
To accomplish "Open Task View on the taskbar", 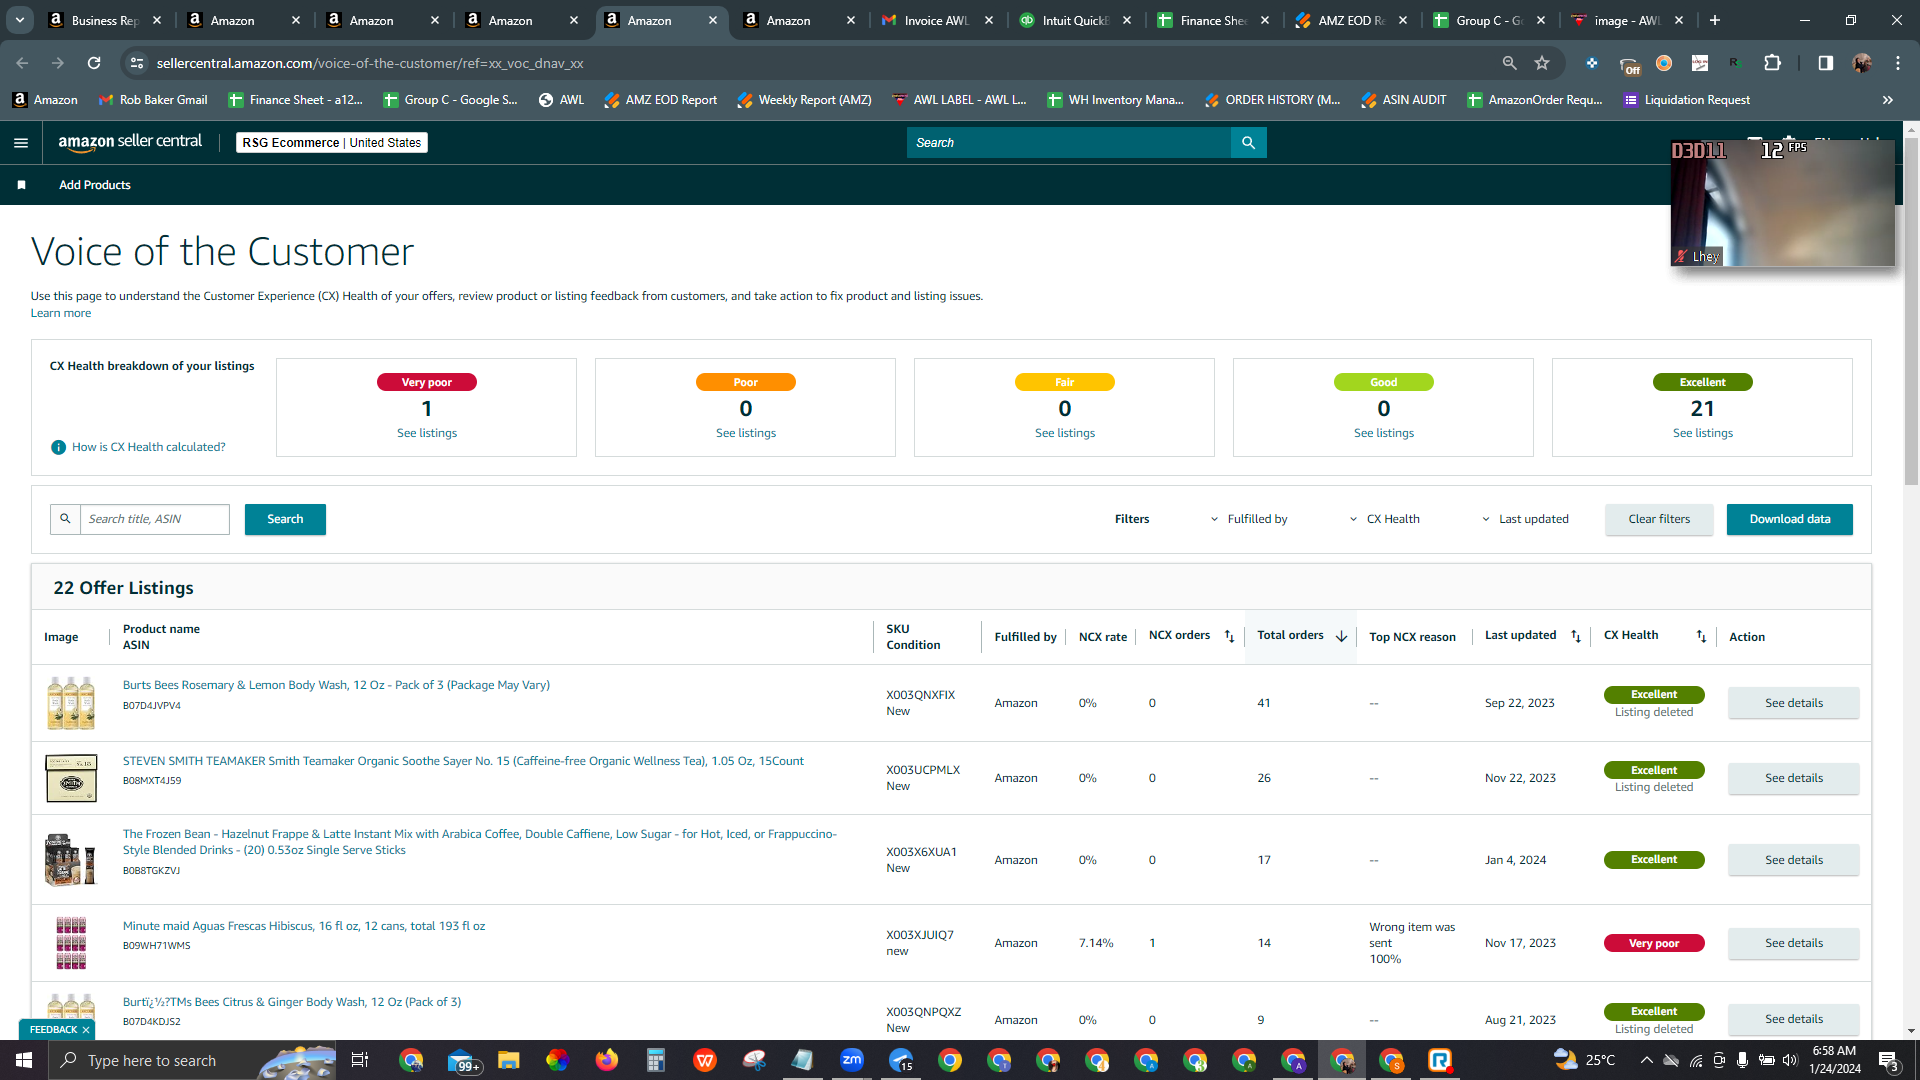I will pyautogui.click(x=360, y=1060).
